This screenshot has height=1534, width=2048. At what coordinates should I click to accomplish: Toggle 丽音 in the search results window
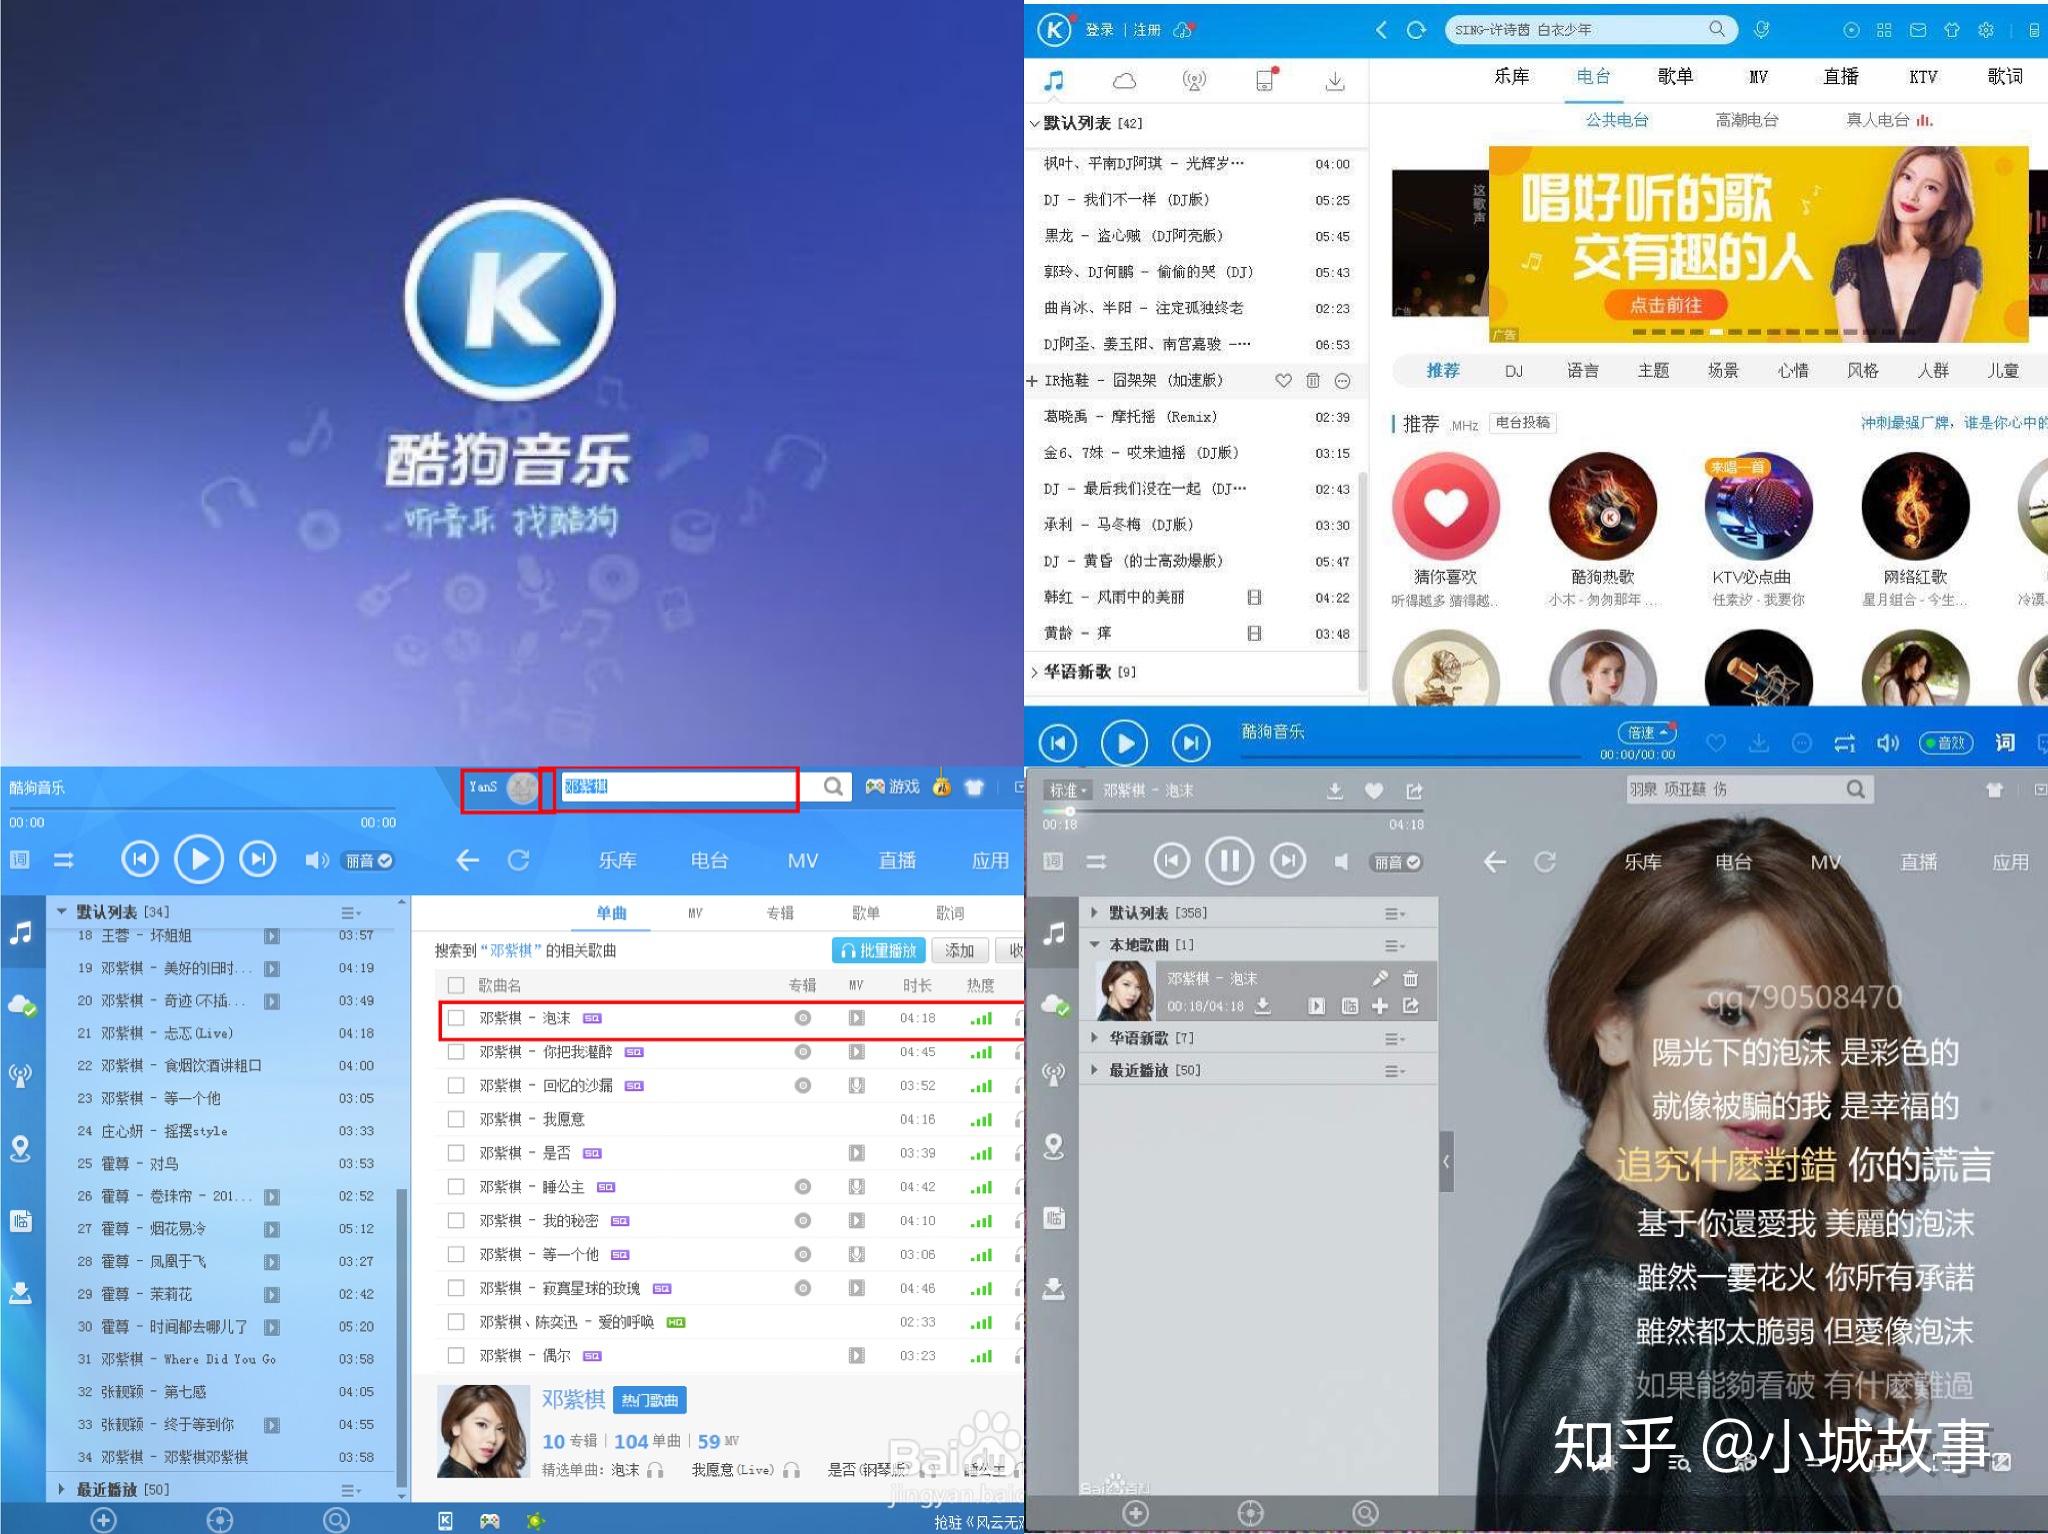click(x=368, y=860)
